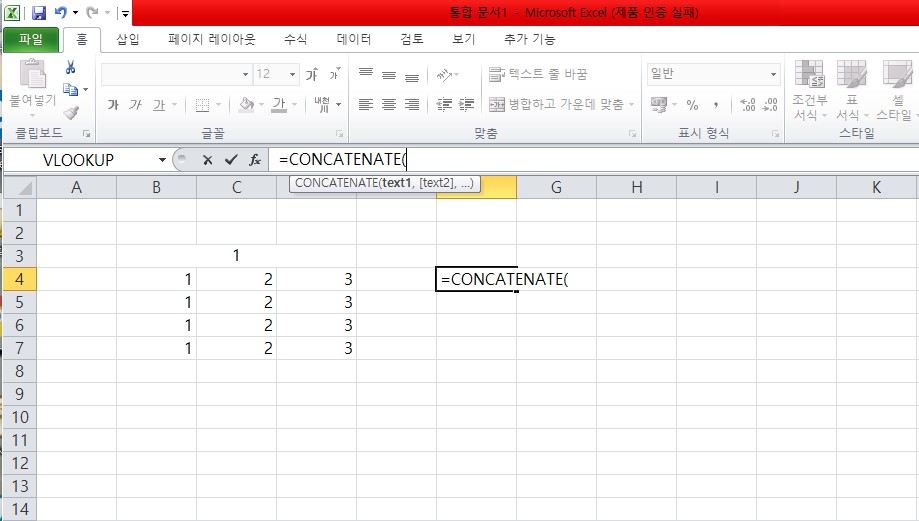This screenshot has height=521, width=919.
Task: Click the Save icon in quick access toolbar
Action: 39,12
